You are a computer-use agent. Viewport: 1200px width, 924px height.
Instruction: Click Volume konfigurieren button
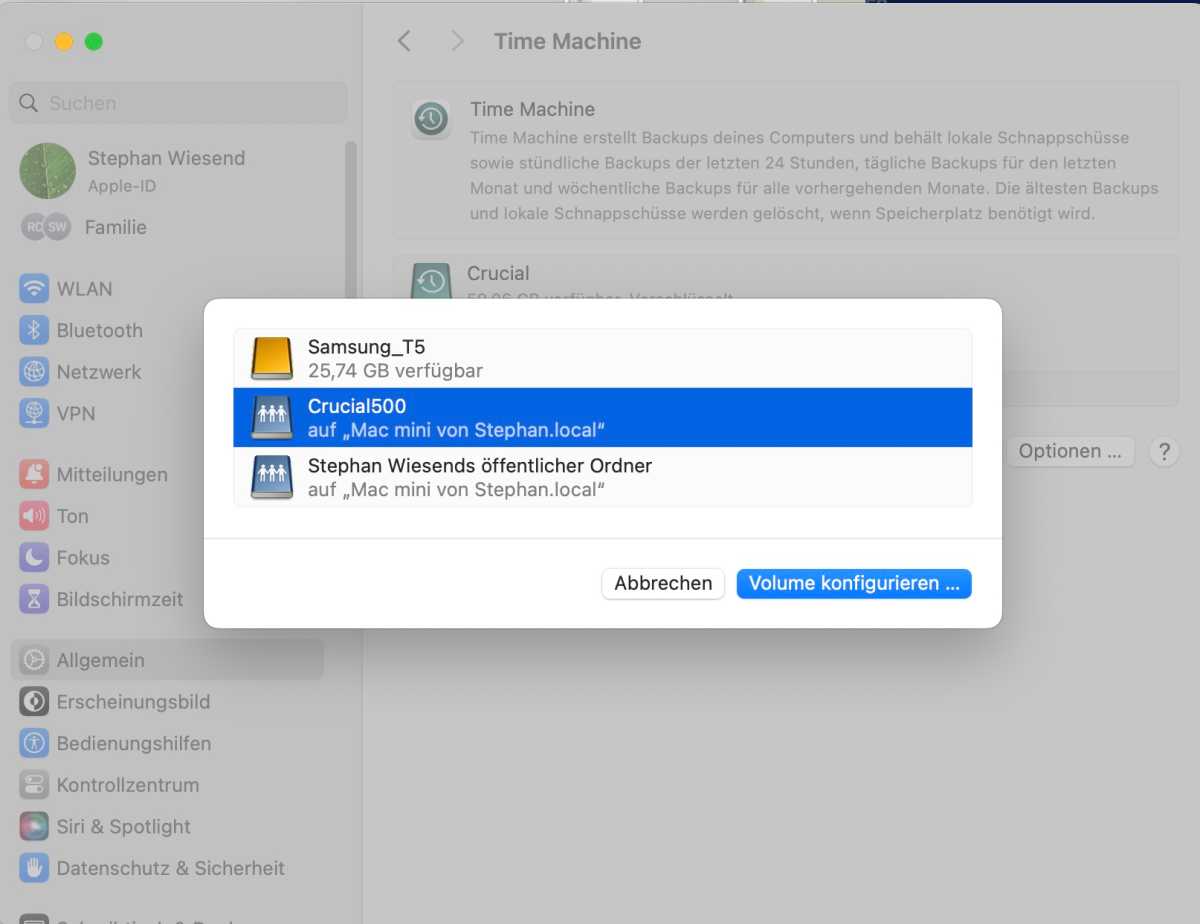click(x=854, y=583)
